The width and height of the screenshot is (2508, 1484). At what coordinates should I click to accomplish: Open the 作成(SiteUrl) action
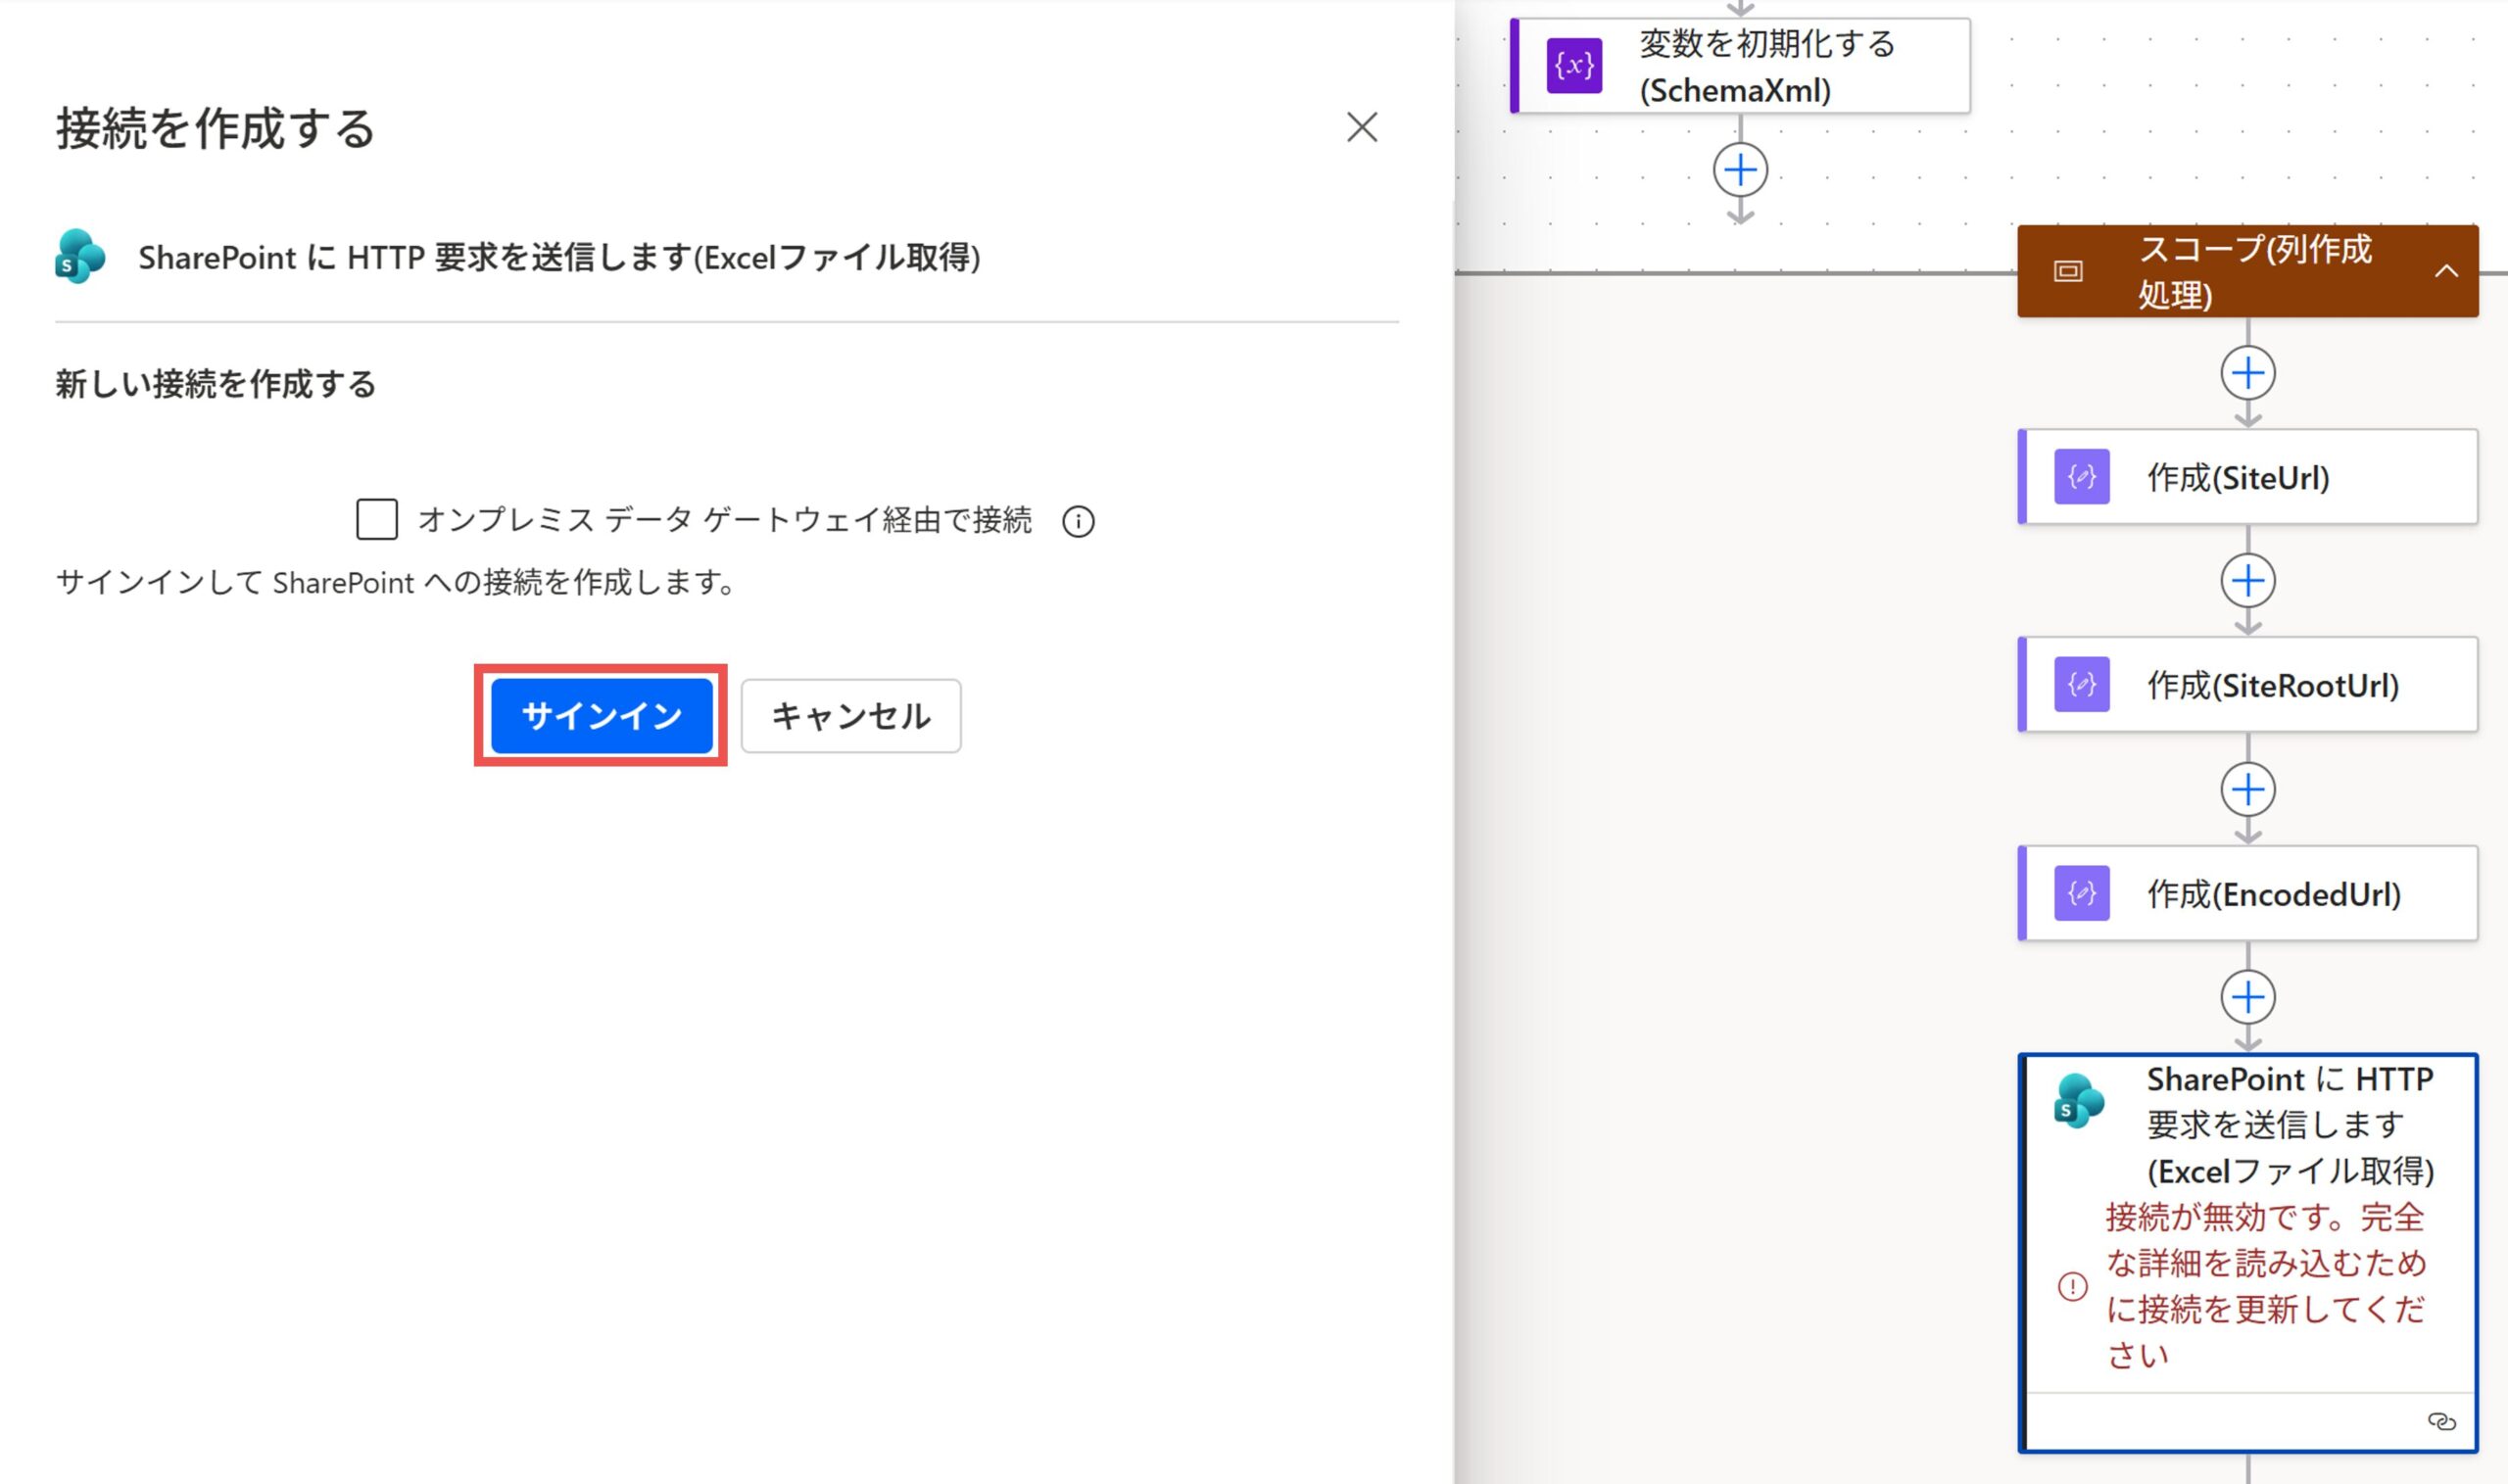pyautogui.click(x=2248, y=477)
